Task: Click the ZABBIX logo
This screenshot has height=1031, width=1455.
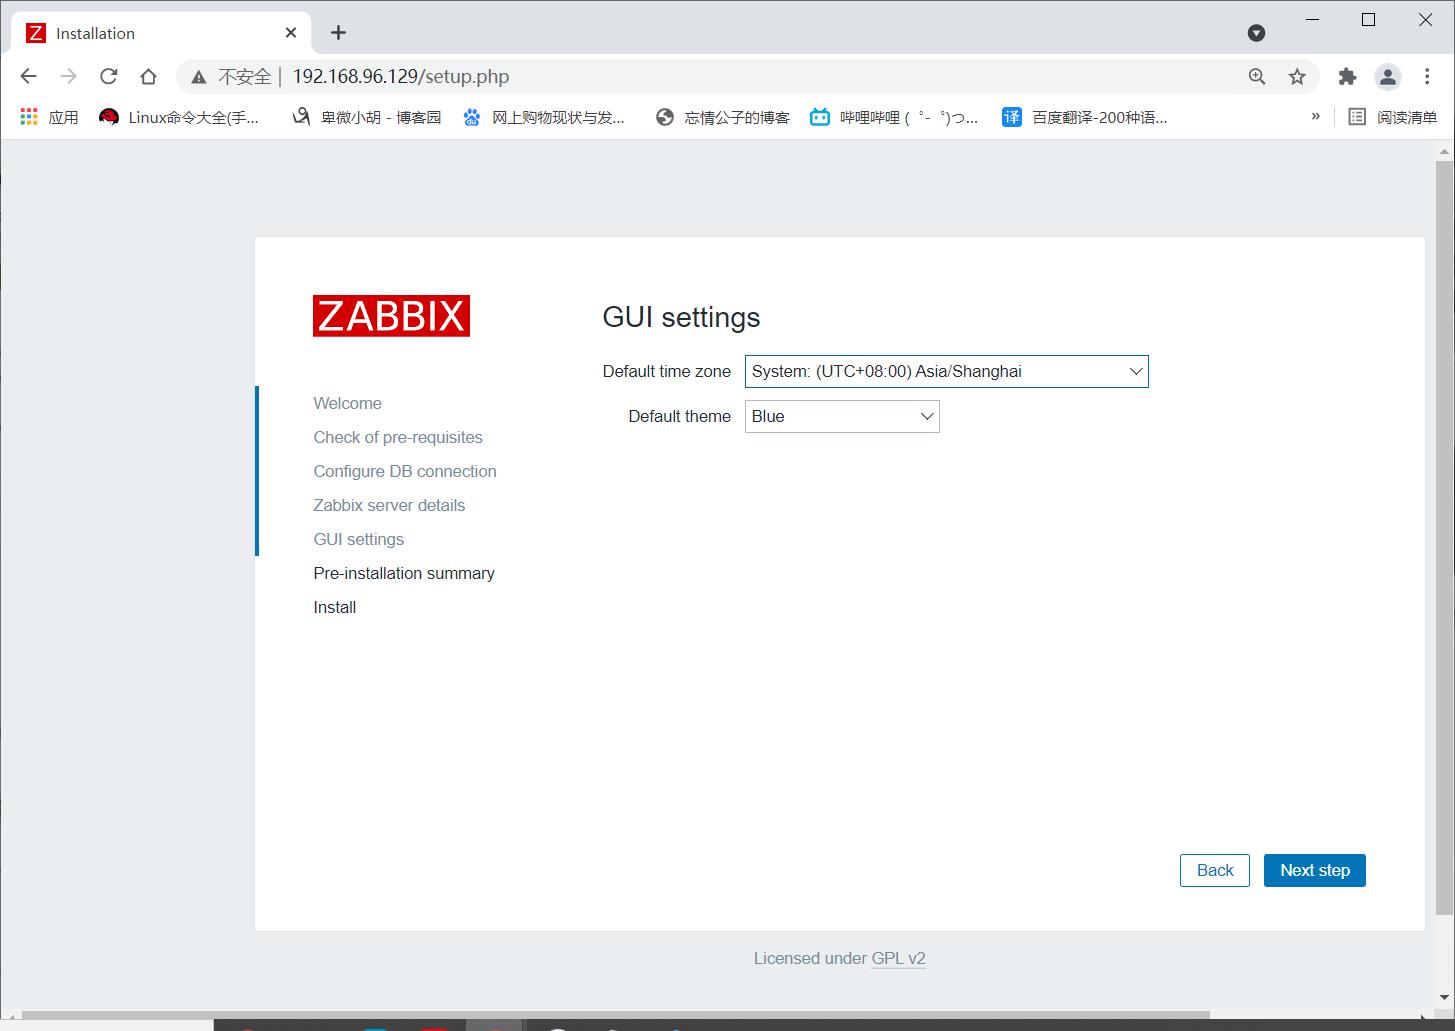Action: pyautogui.click(x=391, y=316)
